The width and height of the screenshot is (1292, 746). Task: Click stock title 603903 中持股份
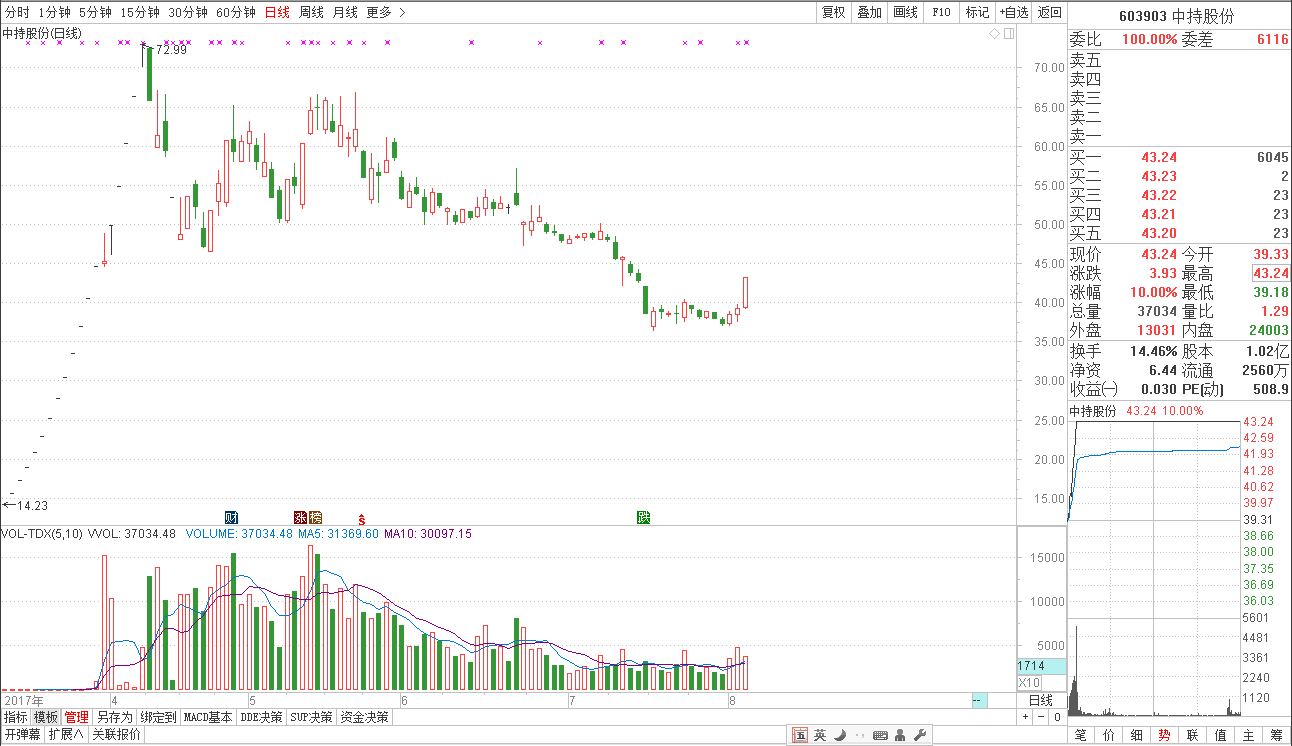click(x=1179, y=16)
